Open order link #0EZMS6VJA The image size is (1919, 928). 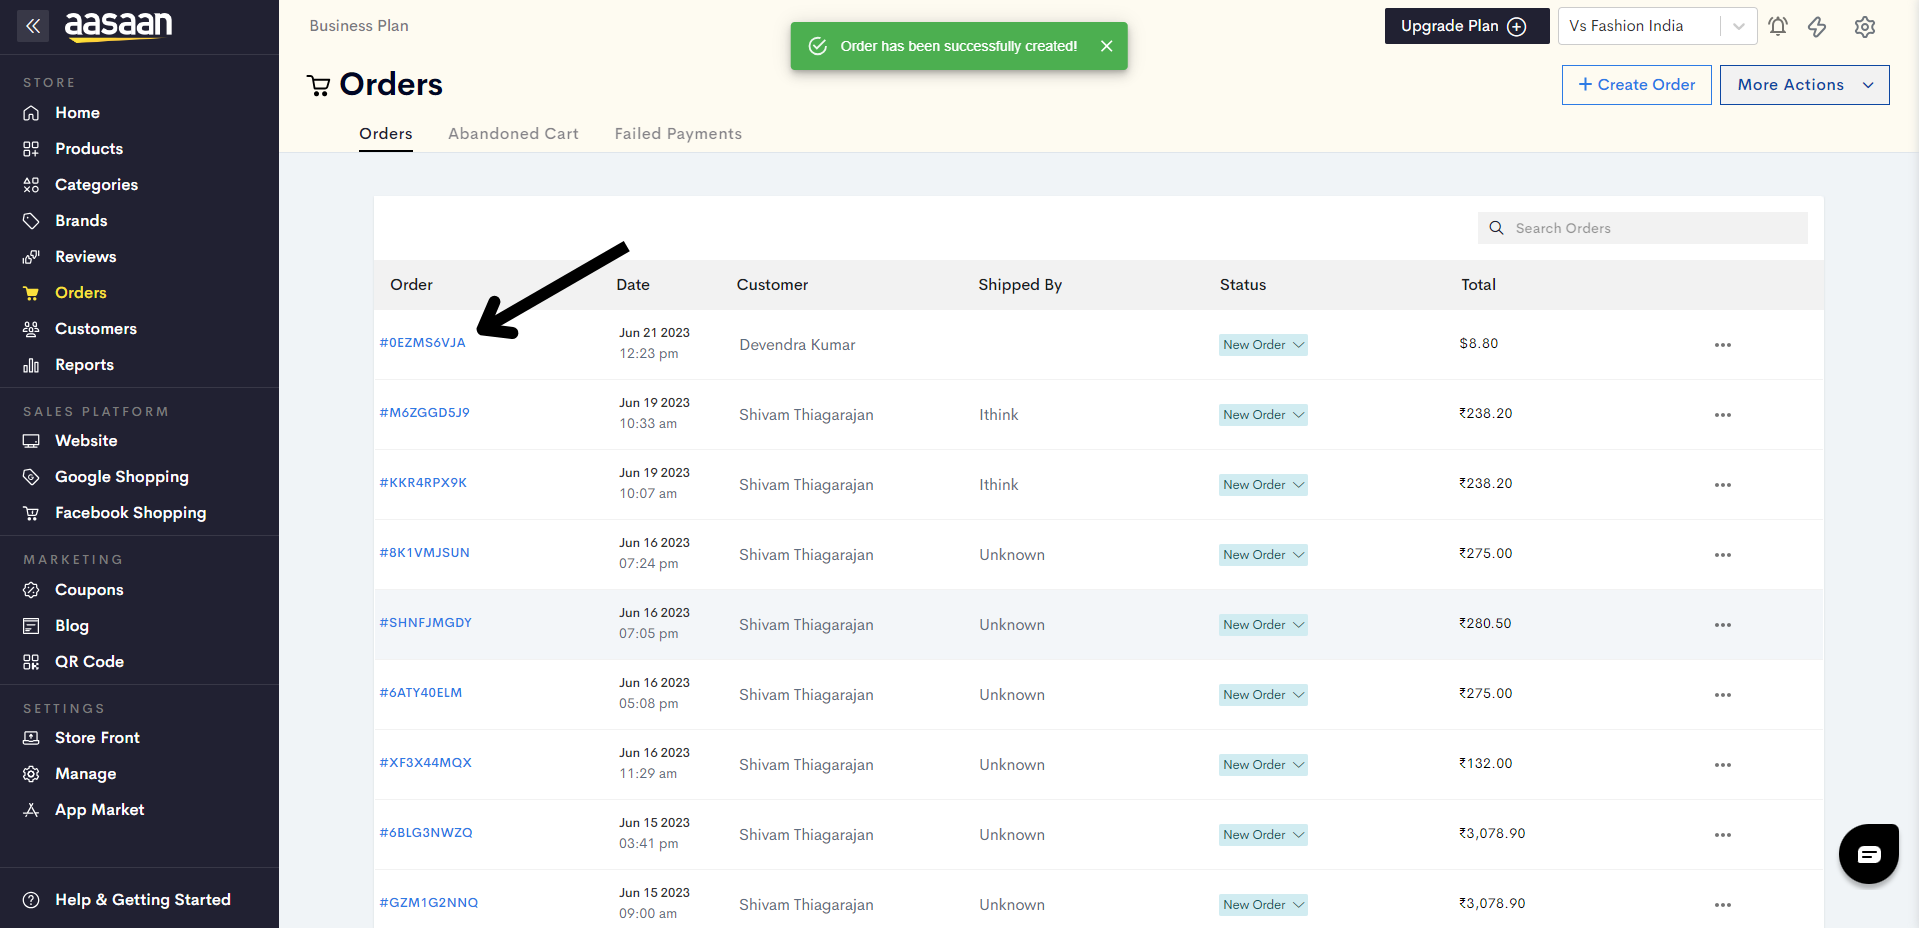(422, 343)
